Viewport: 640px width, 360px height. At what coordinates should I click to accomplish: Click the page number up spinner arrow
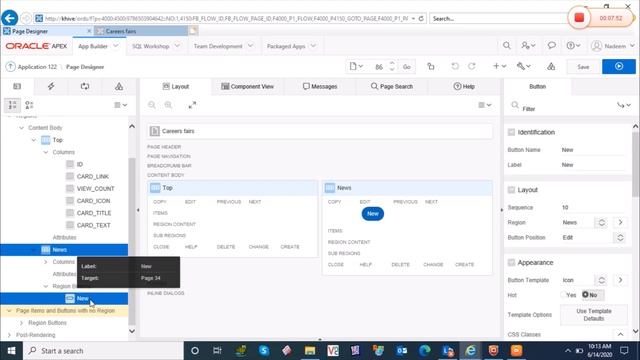[x=392, y=63]
